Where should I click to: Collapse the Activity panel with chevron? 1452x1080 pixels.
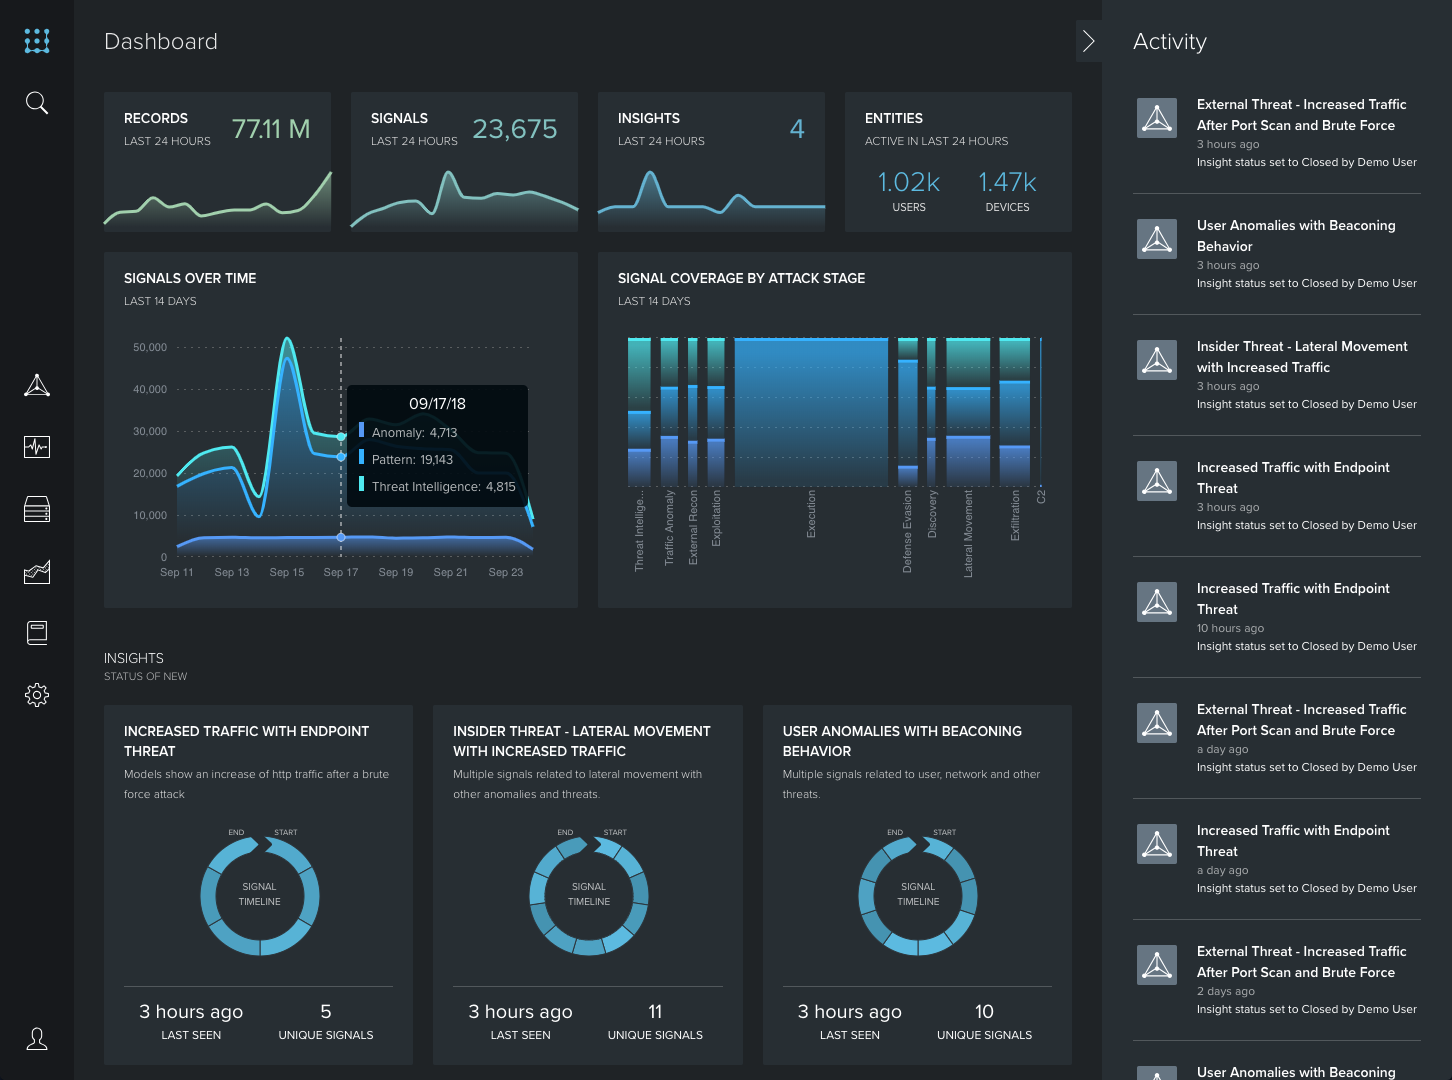[1089, 41]
